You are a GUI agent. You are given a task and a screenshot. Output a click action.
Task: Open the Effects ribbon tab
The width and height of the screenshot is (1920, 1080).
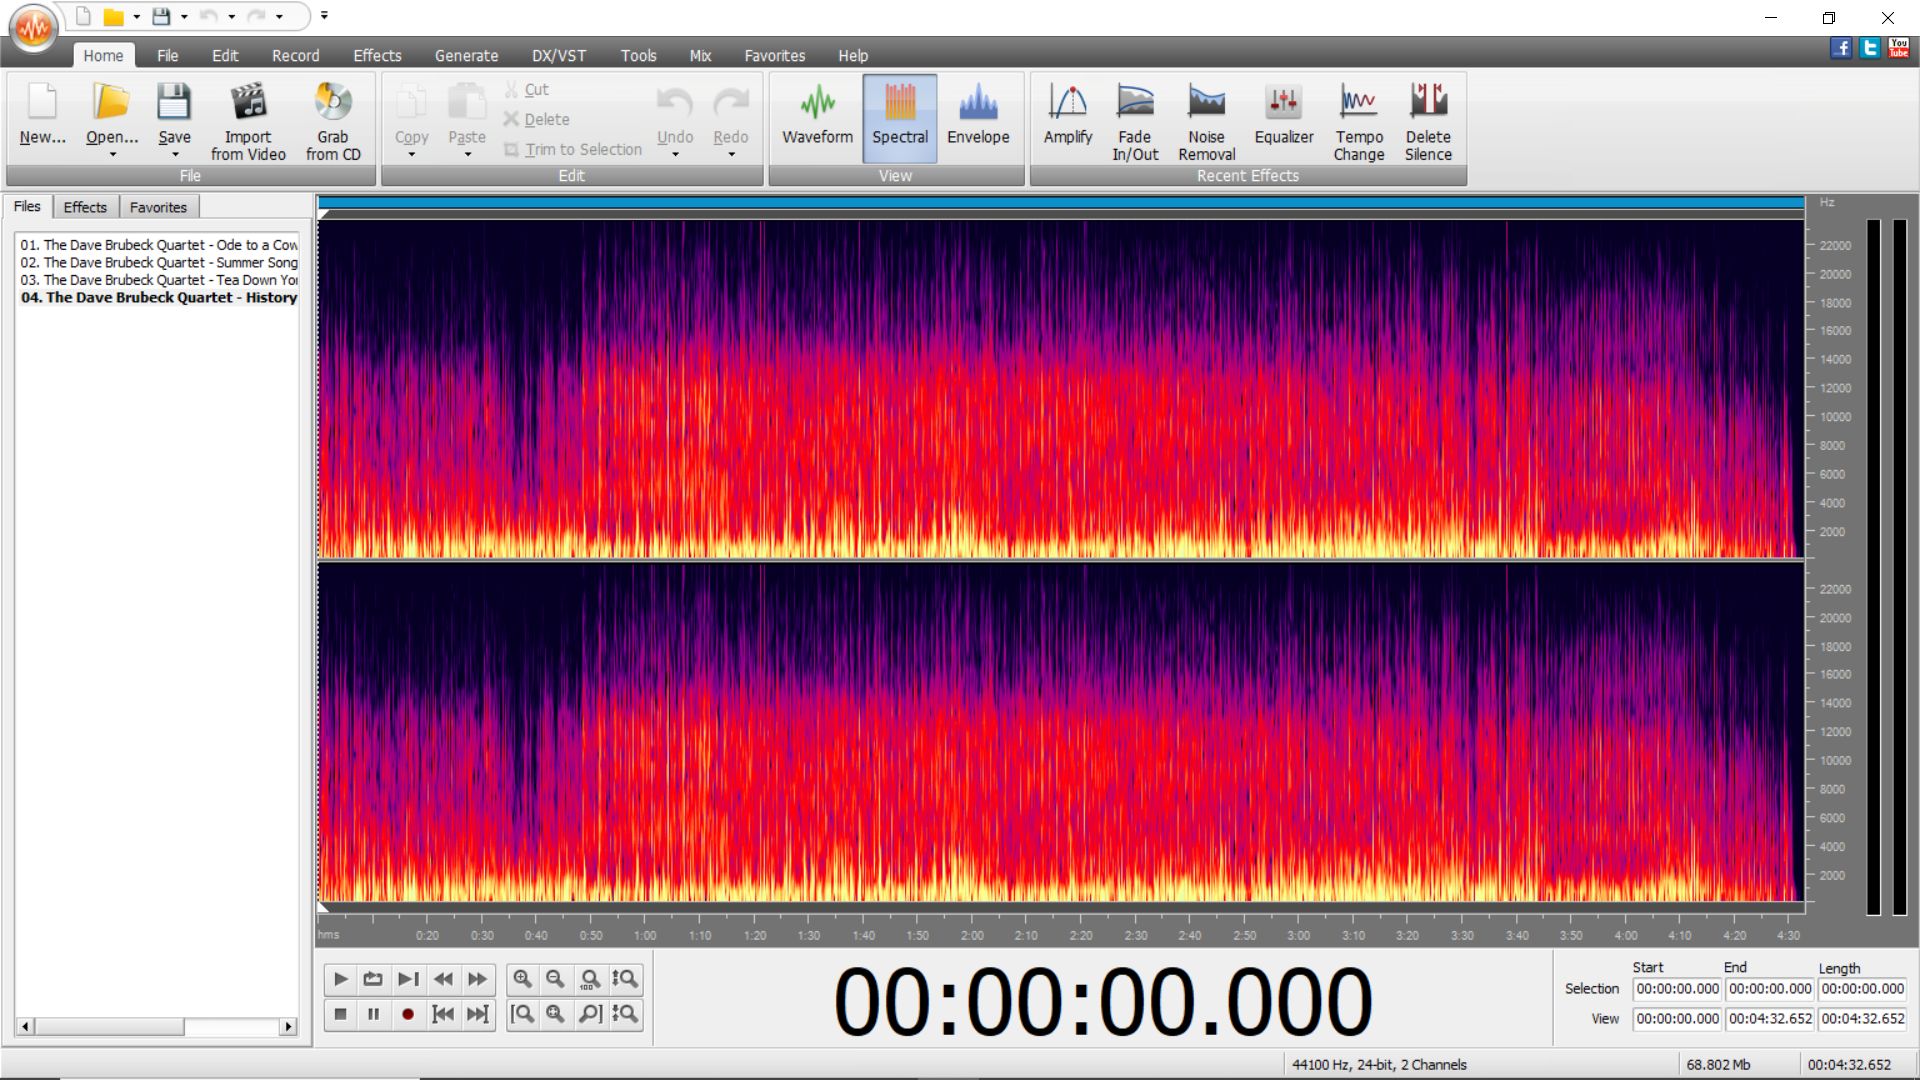(377, 56)
